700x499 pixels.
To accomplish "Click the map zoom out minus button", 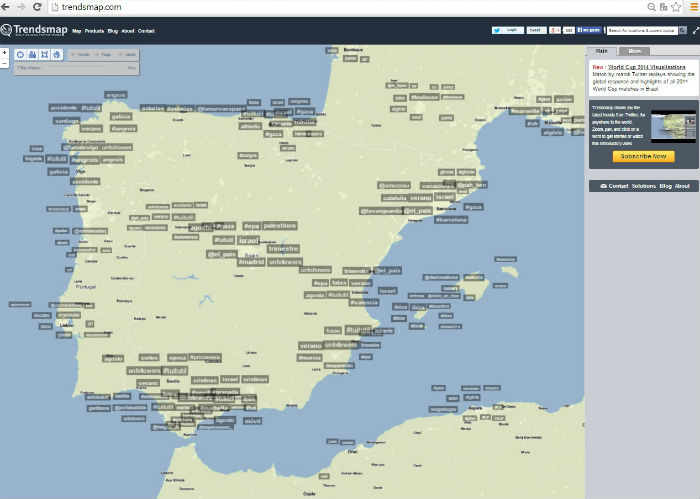I will tap(4, 62).
